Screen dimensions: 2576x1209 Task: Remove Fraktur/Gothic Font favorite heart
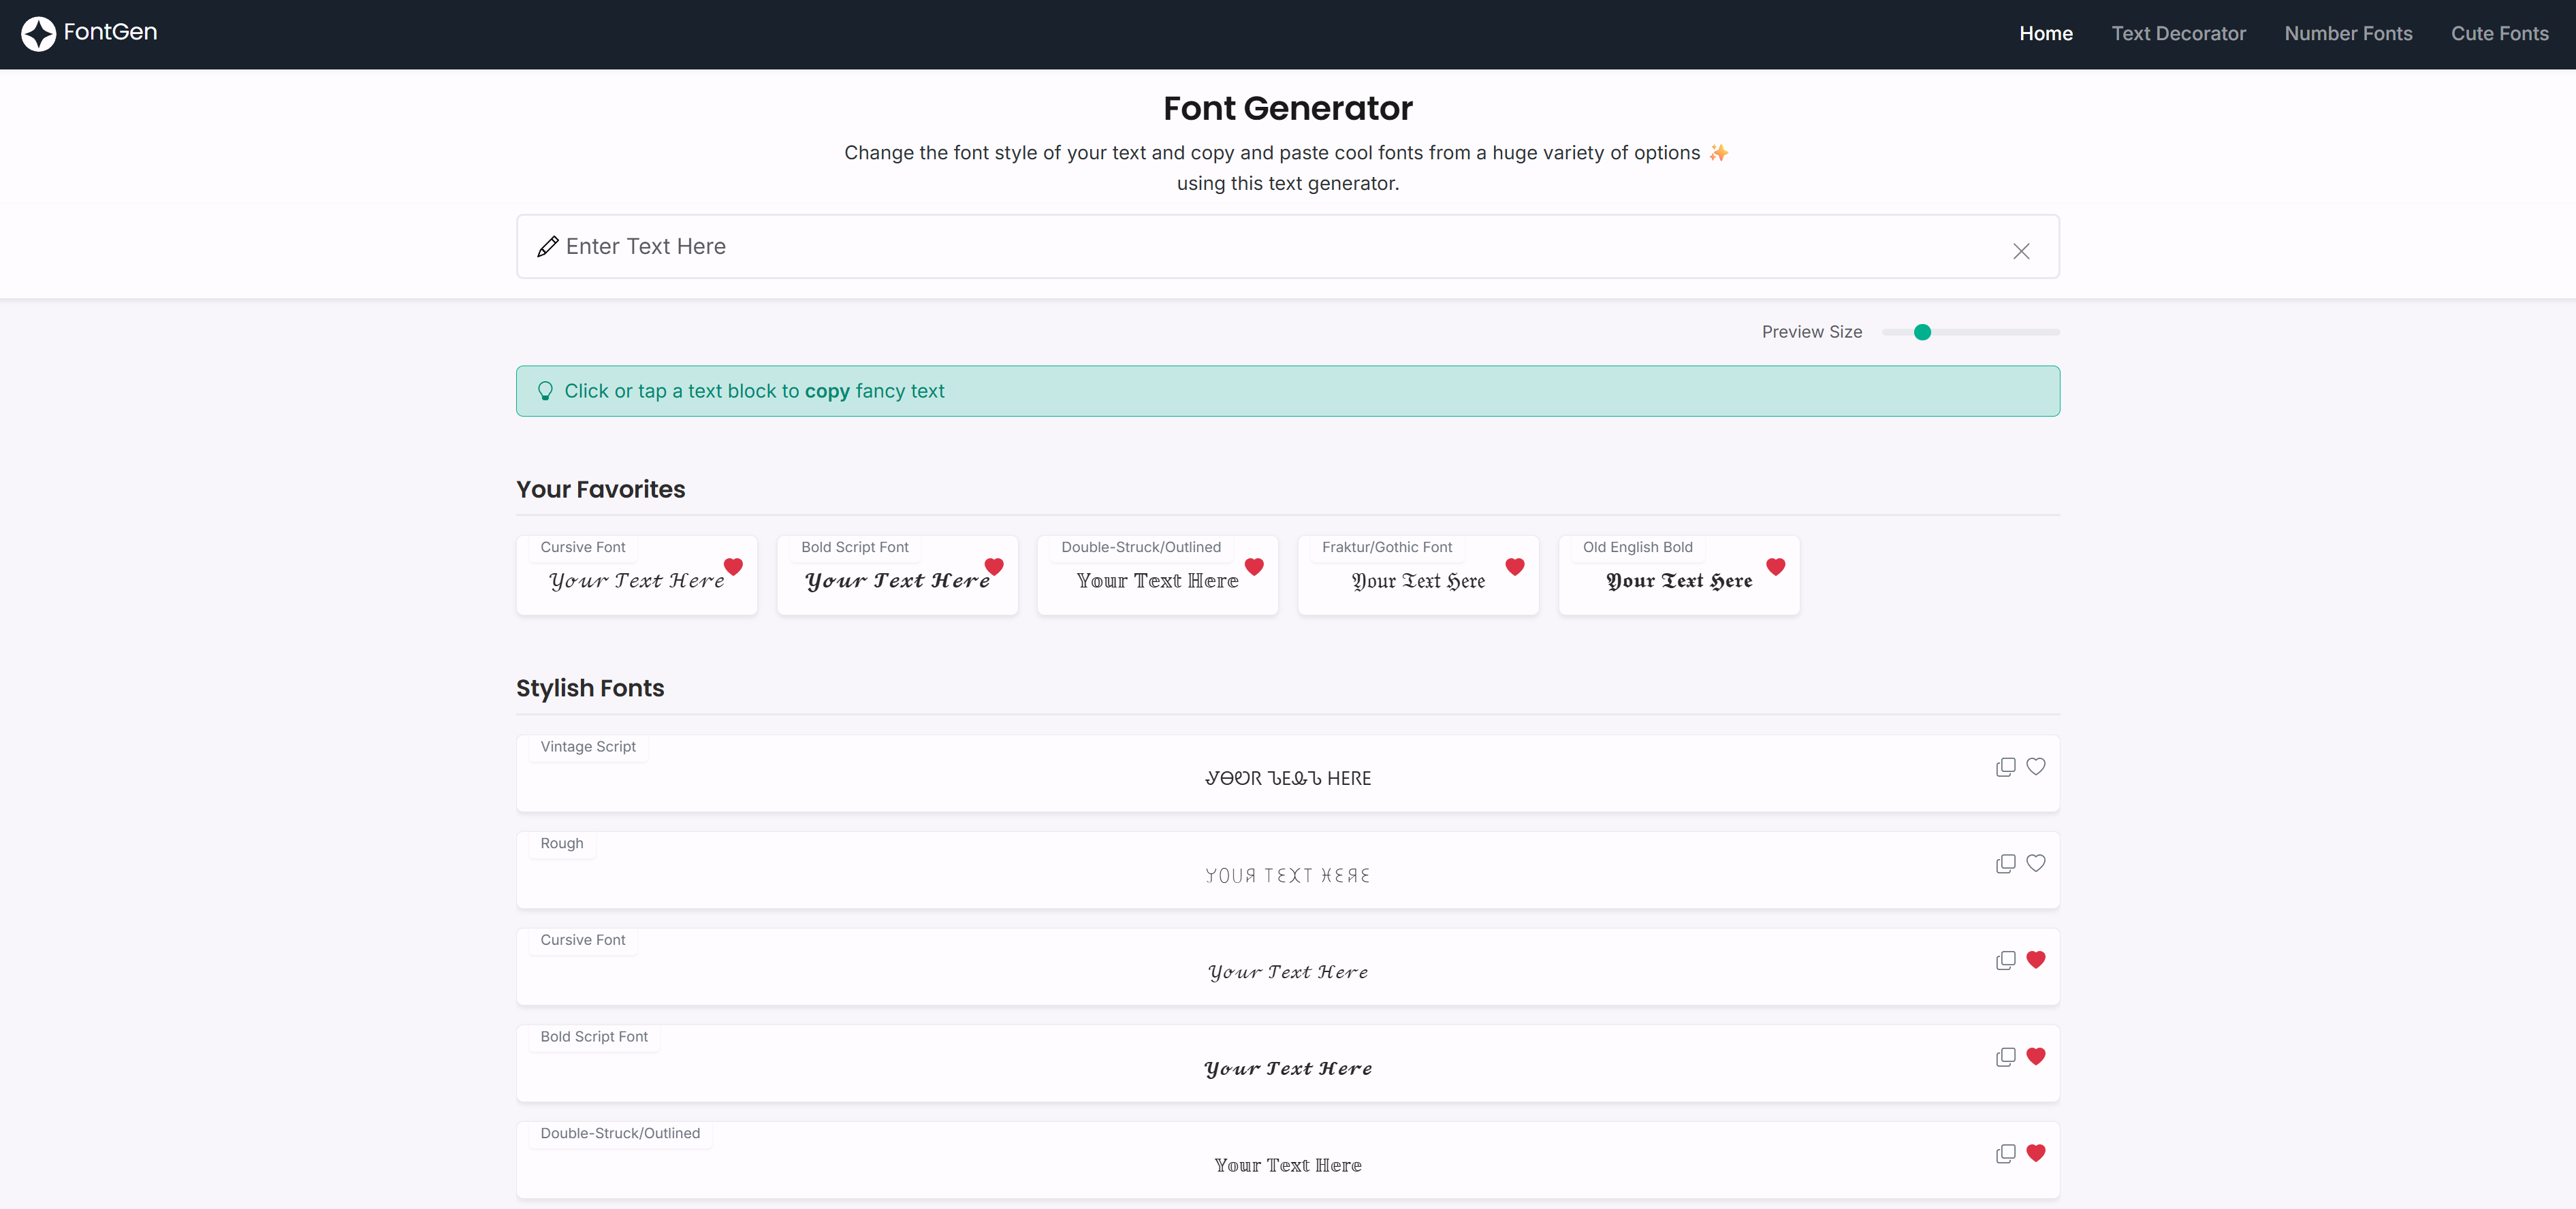[x=1514, y=567]
